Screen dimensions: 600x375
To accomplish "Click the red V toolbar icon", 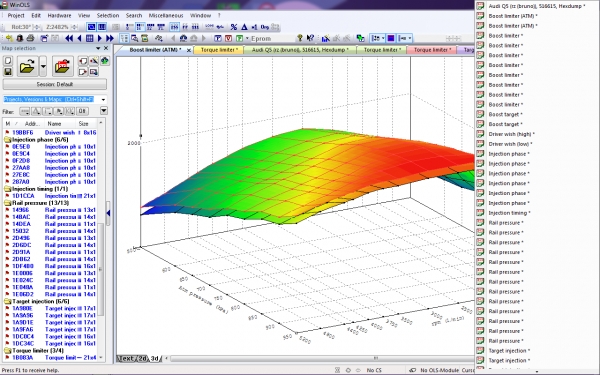I will point(228,38).
